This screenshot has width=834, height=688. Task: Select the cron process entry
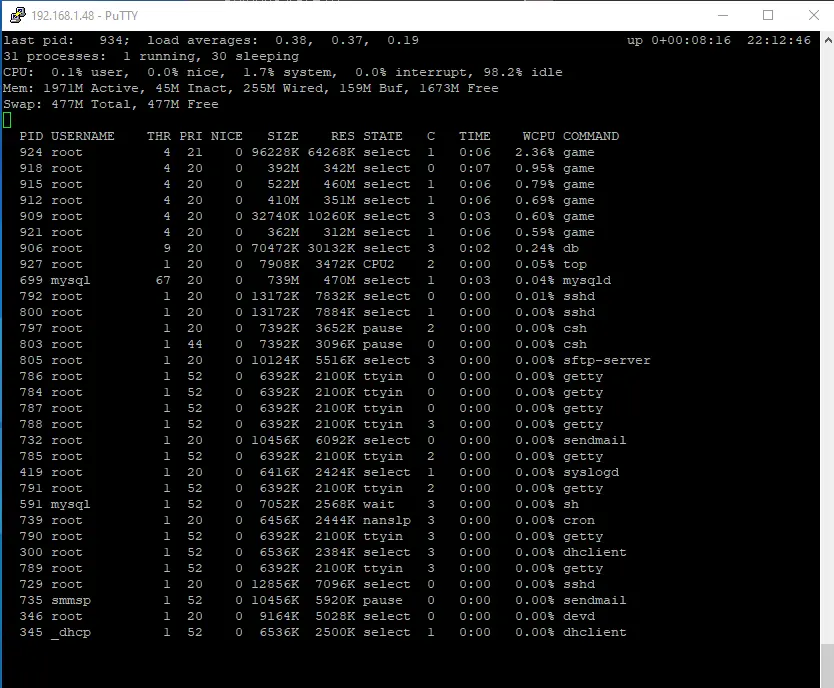[x=300, y=520]
